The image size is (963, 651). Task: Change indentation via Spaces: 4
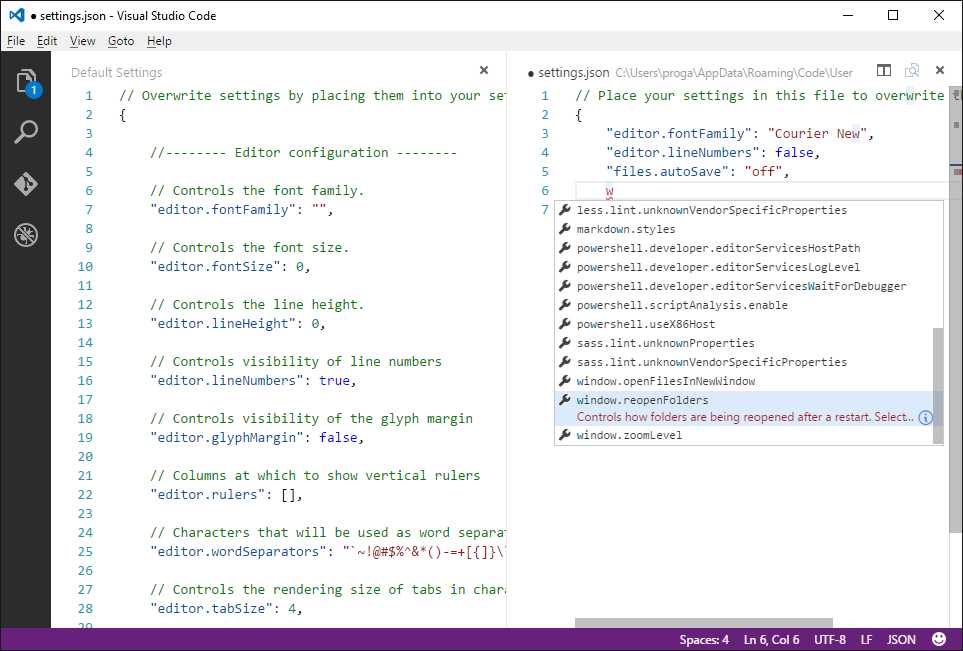[x=704, y=640]
